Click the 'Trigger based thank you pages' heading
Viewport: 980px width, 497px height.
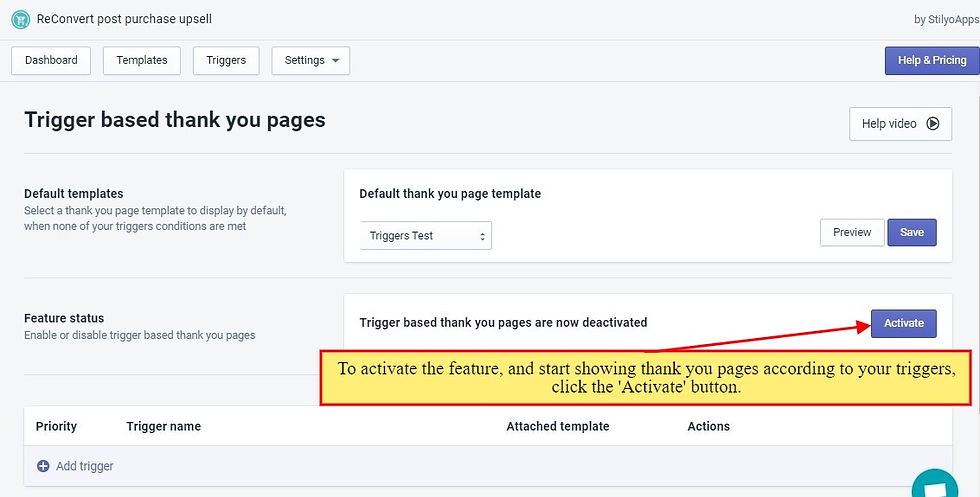175,120
